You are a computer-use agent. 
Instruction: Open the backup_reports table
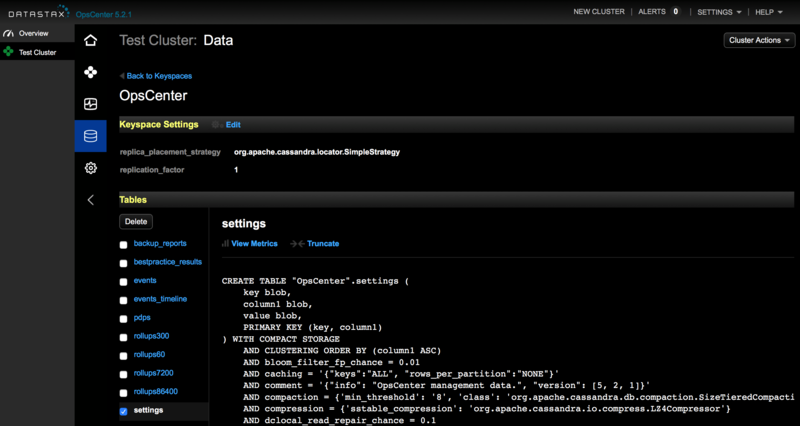point(160,243)
